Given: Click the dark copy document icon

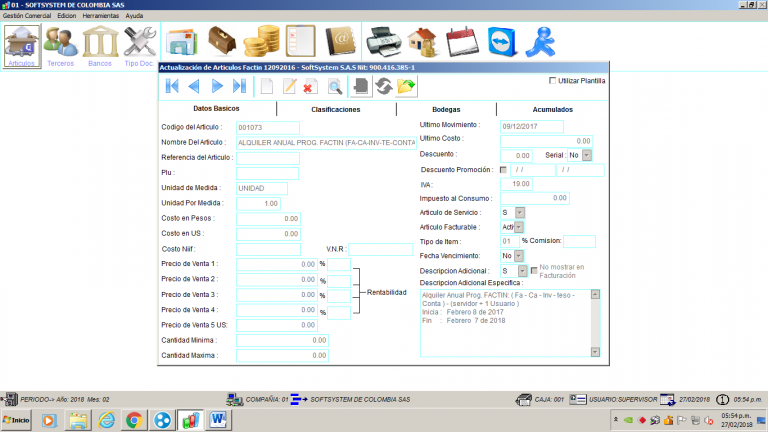Looking at the screenshot, I should [x=361, y=86].
